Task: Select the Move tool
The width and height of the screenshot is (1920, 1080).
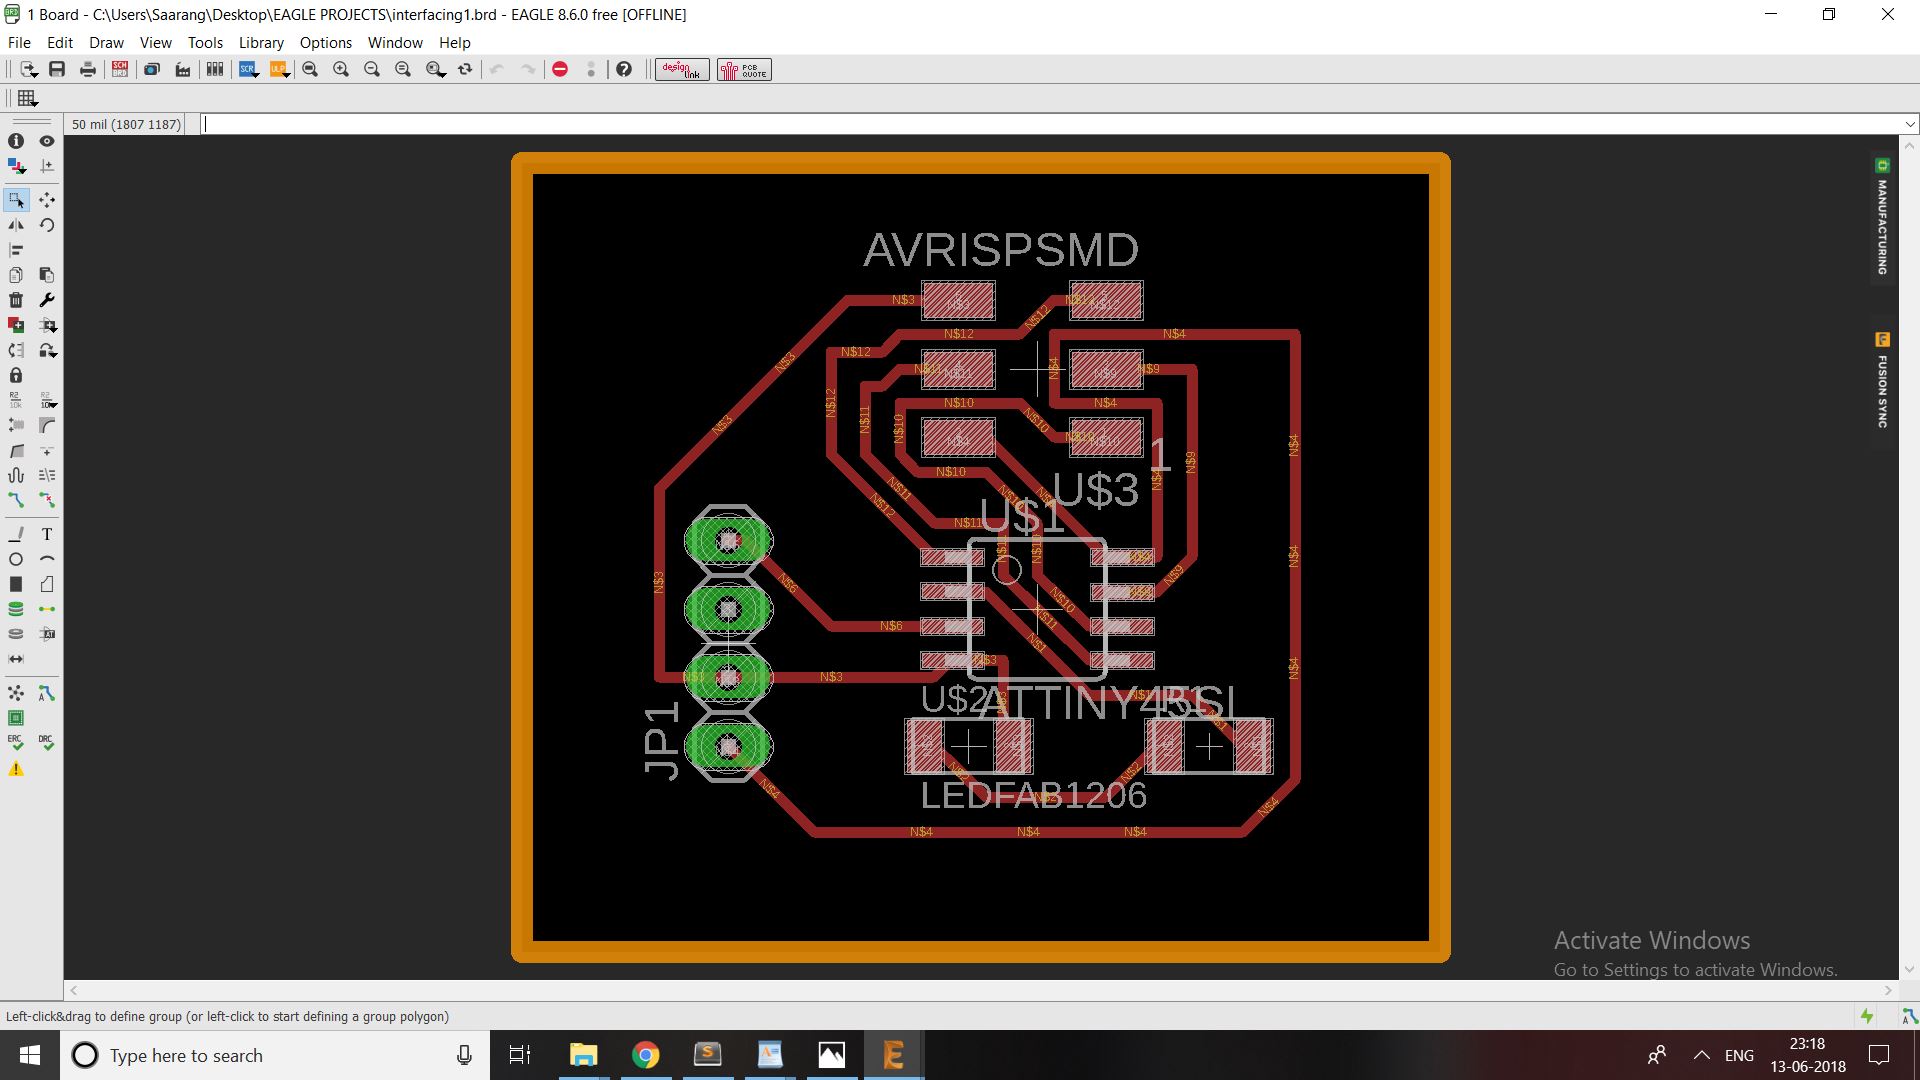Action: pyautogui.click(x=46, y=200)
